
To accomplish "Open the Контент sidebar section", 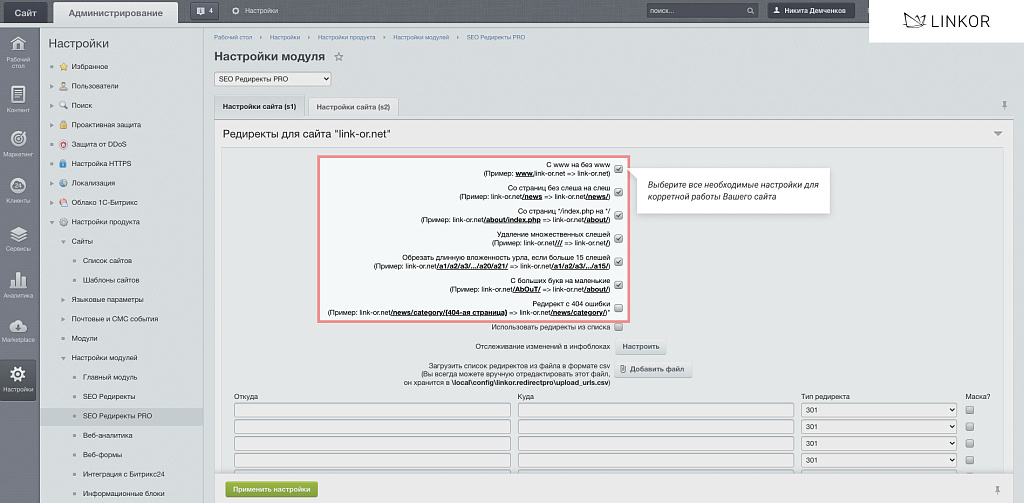I will [18, 99].
